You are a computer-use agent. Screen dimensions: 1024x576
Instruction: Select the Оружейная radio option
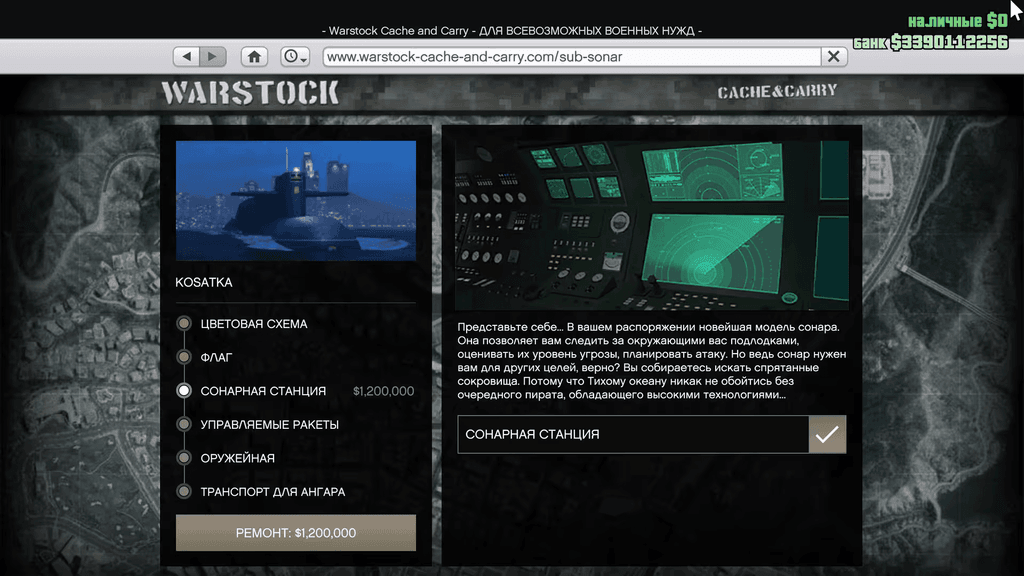[x=184, y=458]
